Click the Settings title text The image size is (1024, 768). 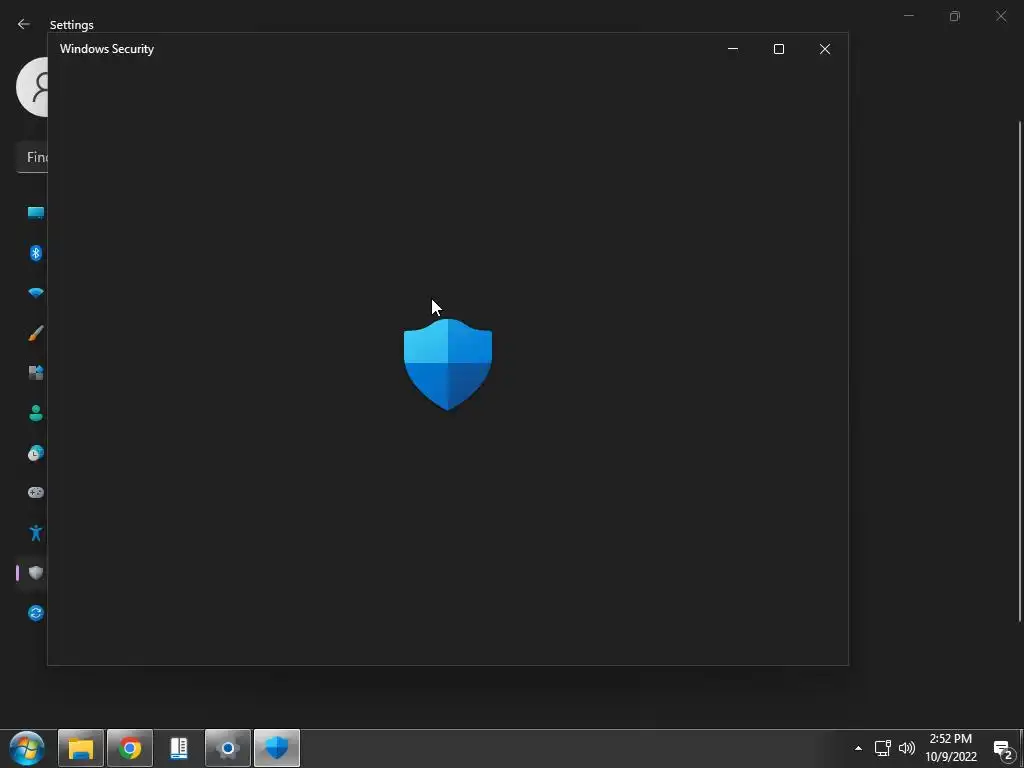pos(72,25)
